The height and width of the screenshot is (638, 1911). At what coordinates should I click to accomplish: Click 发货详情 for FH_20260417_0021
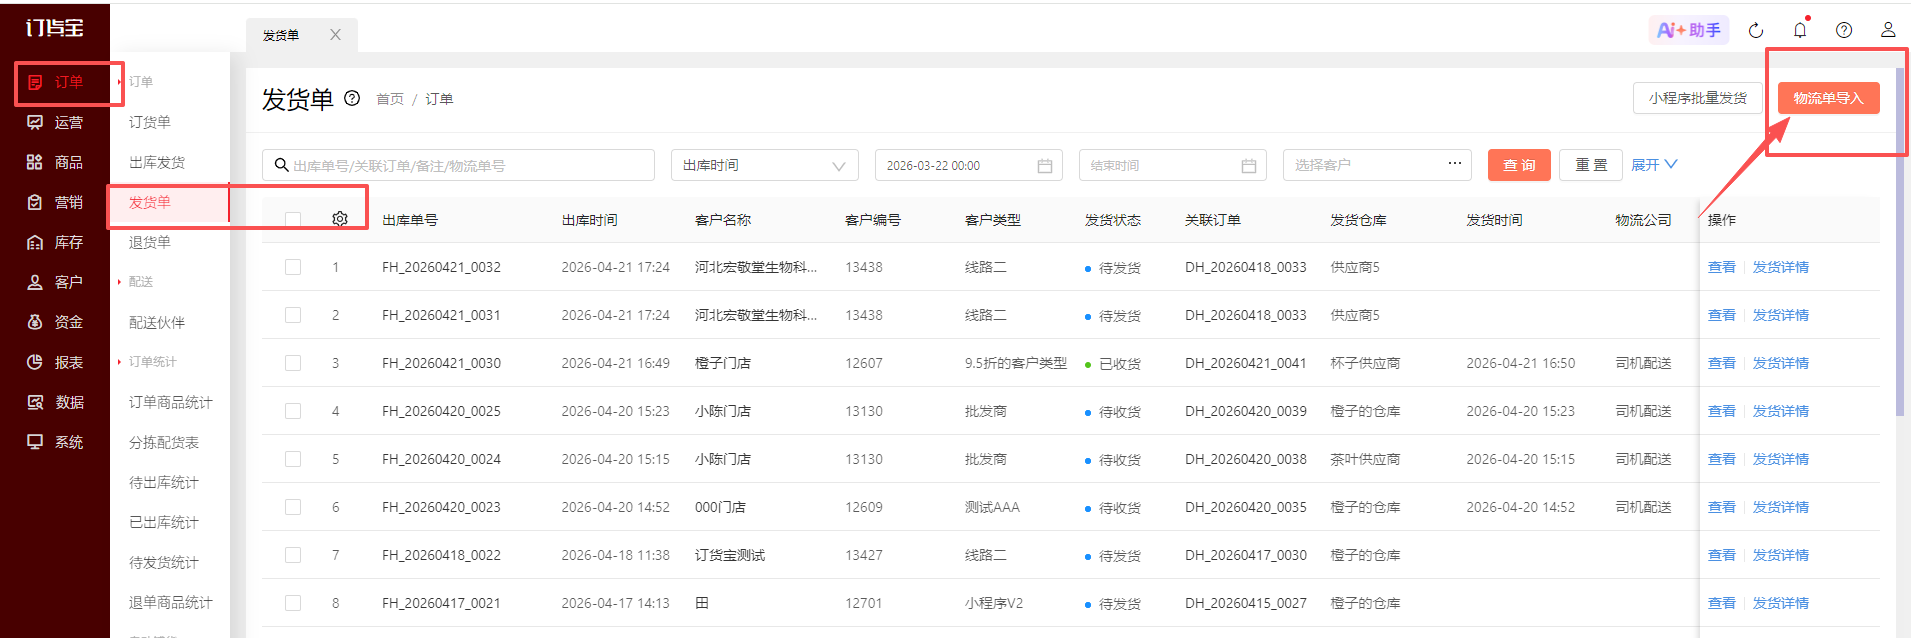pos(1781,603)
